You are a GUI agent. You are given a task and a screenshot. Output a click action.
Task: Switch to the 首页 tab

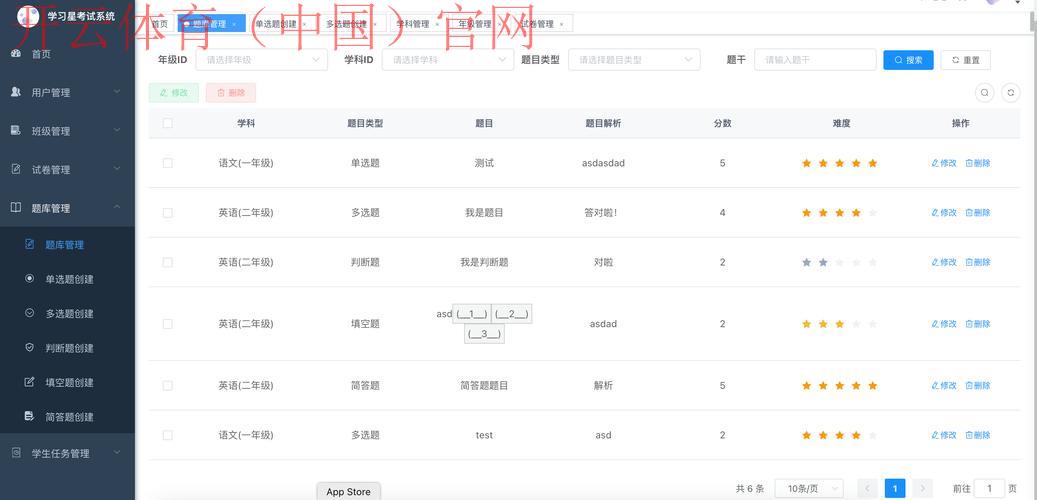coord(161,24)
